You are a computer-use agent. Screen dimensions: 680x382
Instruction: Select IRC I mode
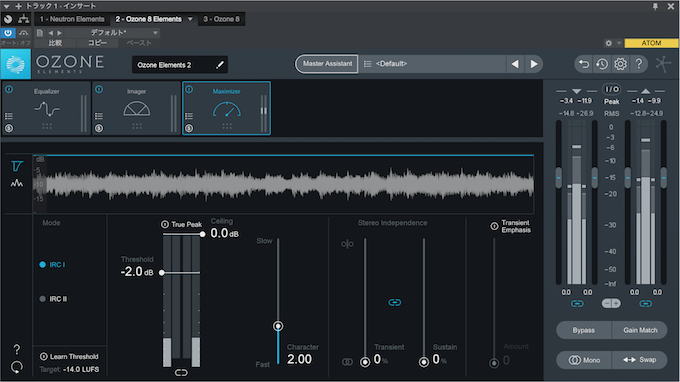click(x=52, y=264)
